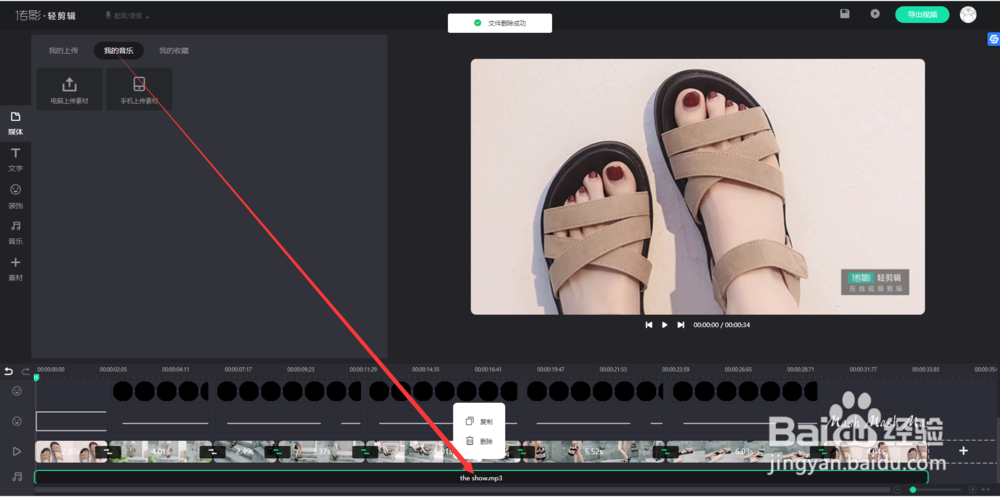The height and width of the screenshot is (497, 1000).
Task: Open the 音乐 music sidebar panel
Action: point(15,233)
